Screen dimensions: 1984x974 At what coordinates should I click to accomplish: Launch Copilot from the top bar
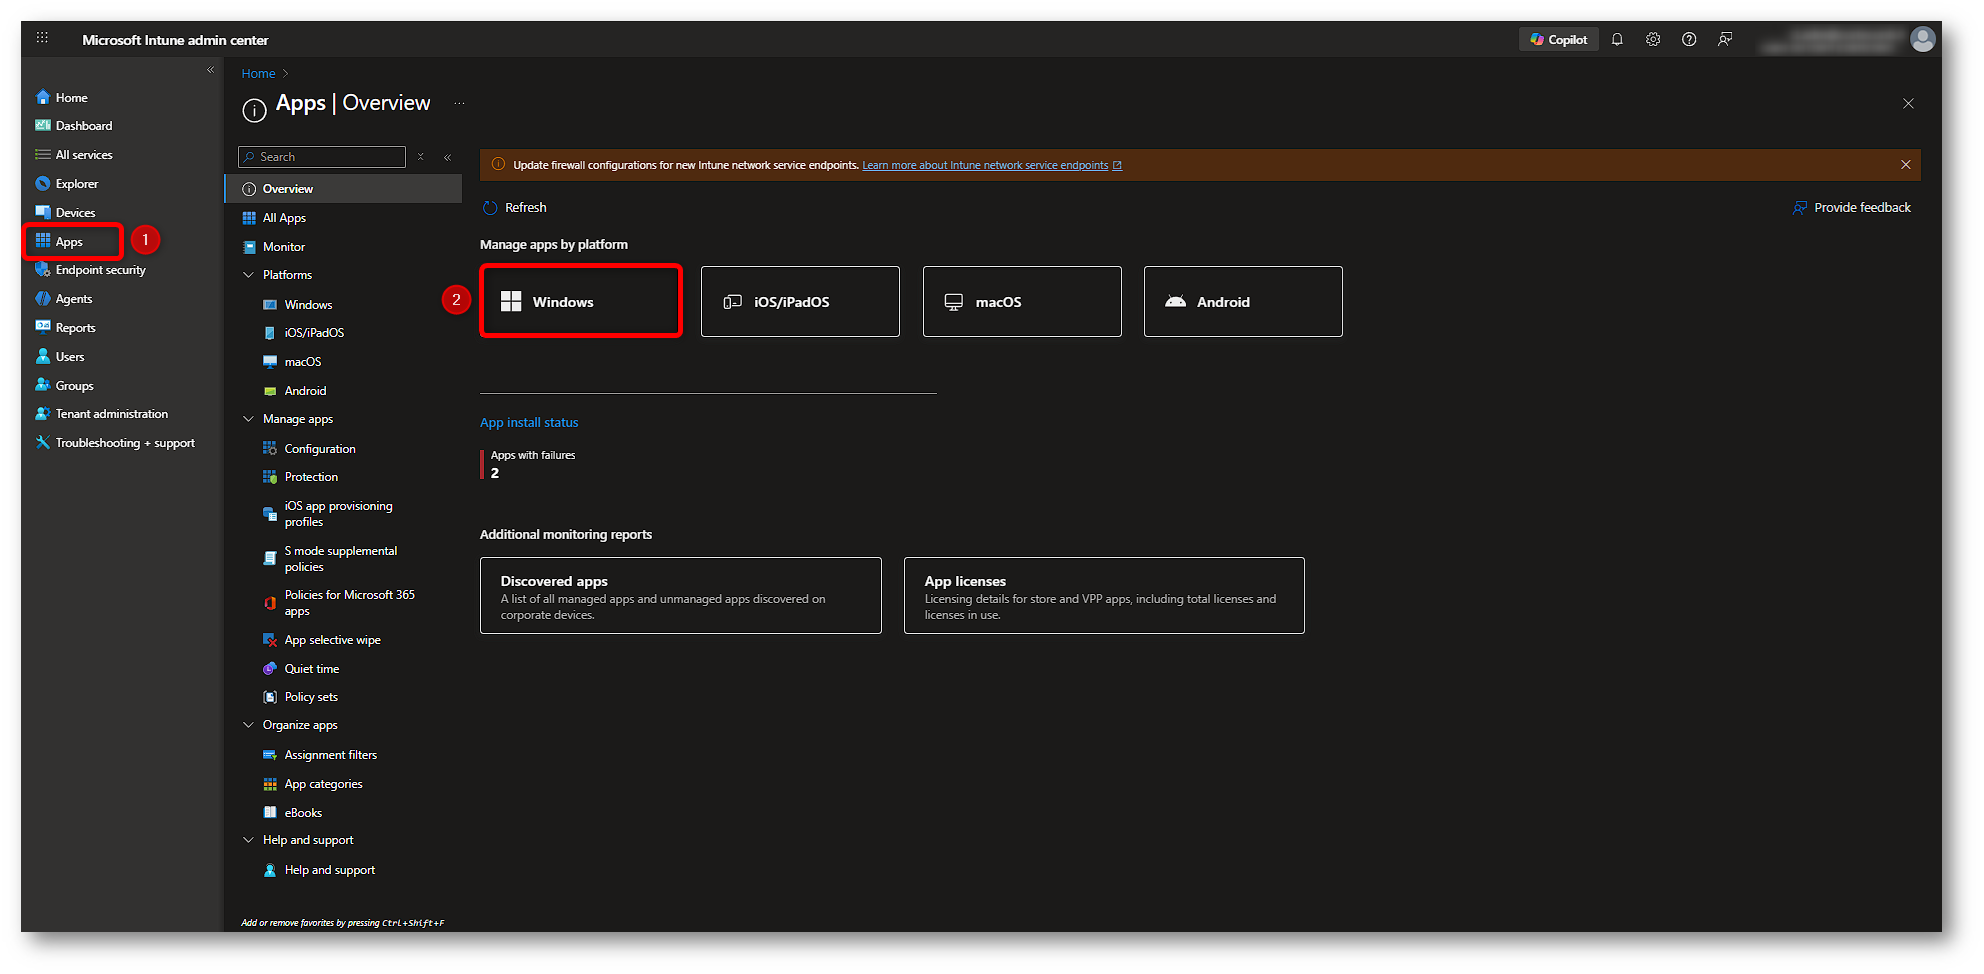(x=1559, y=40)
